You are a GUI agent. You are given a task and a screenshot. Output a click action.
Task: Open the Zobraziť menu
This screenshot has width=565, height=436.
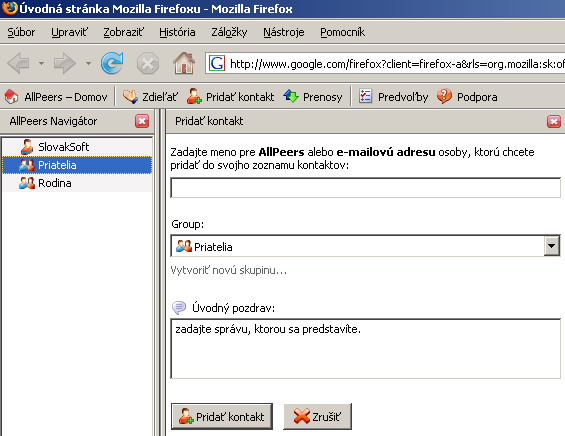click(123, 32)
